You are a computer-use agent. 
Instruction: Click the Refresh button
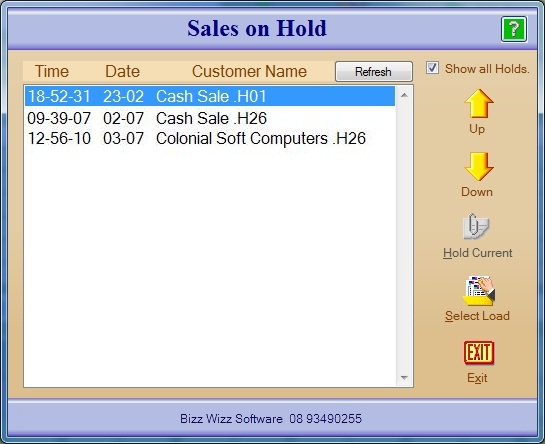[x=374, y=72]
